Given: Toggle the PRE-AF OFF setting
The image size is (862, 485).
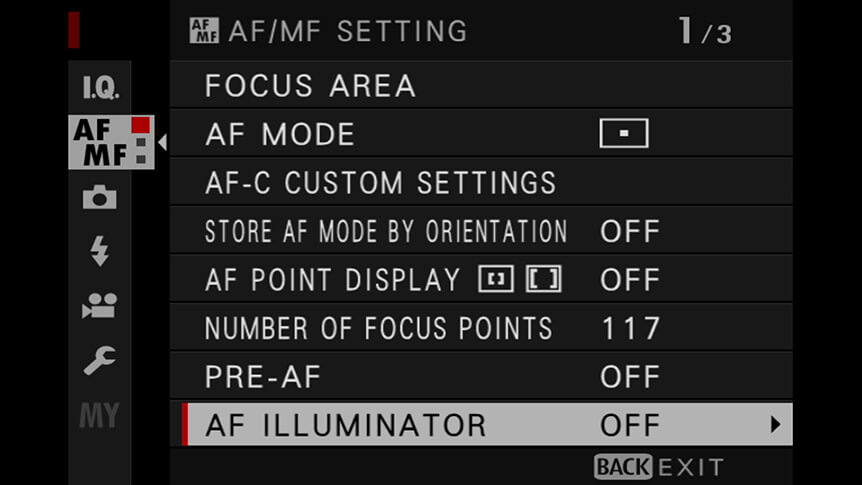Looking at the screenshot, I should [x=630, y=377].
